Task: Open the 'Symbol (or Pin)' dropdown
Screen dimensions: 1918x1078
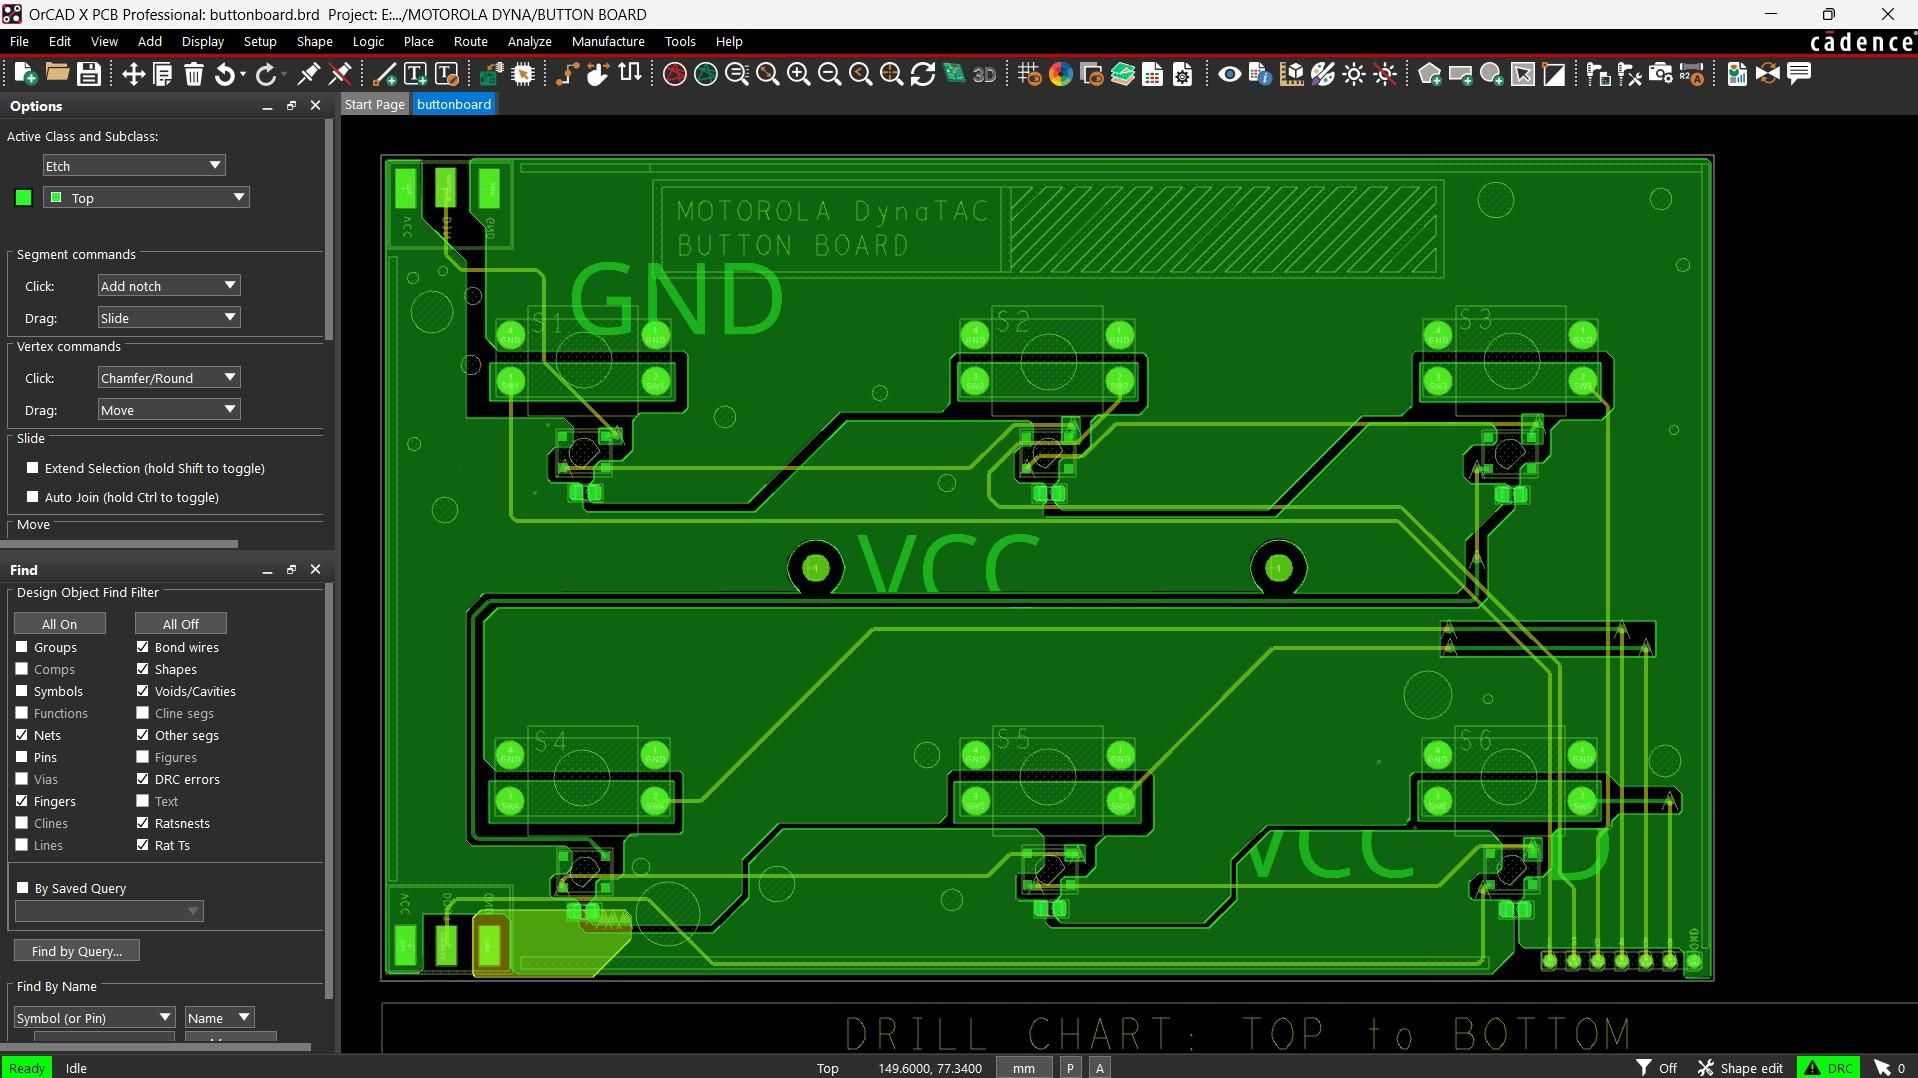Action: 95,1018
